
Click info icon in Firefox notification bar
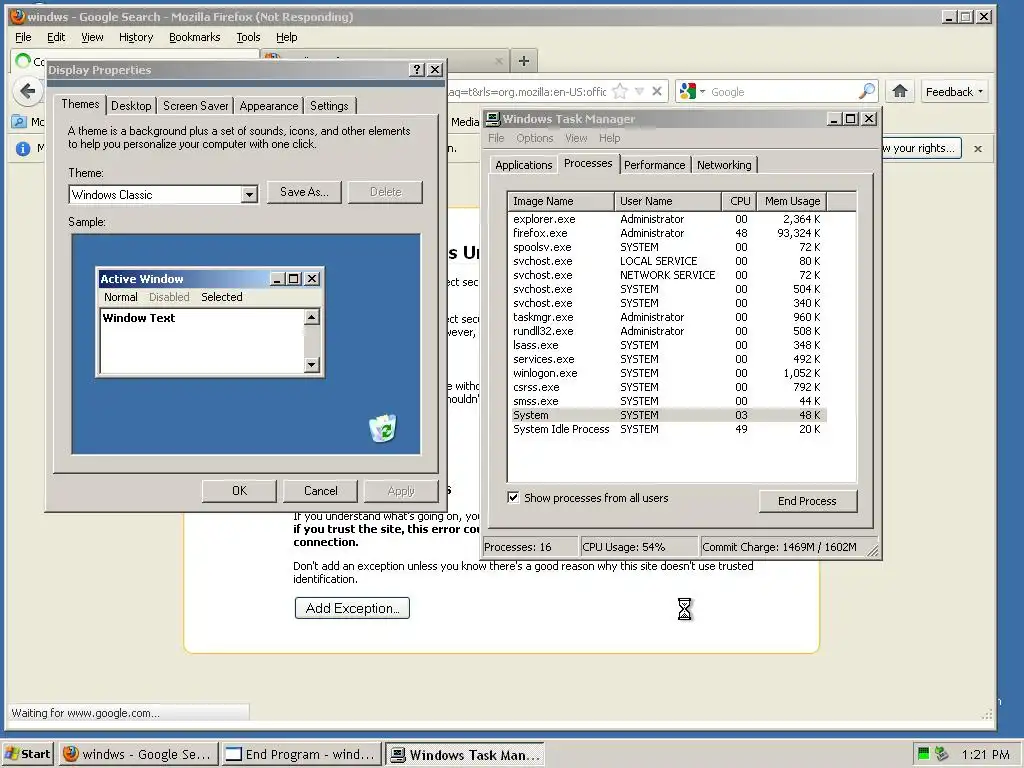point(23,149)
